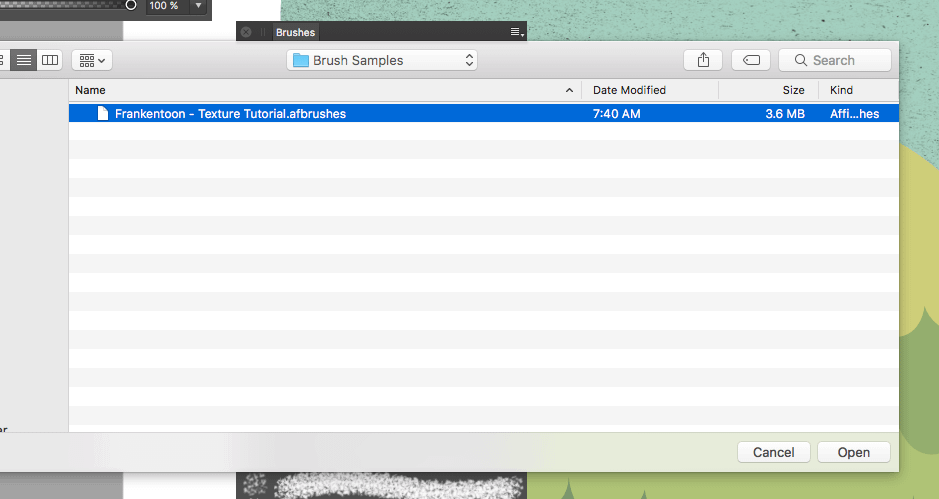Viewport: 939px width, 499px height.
Task: Close the Brushes panel with X icon
Action: pyautogui.click(x=246, y=32)
